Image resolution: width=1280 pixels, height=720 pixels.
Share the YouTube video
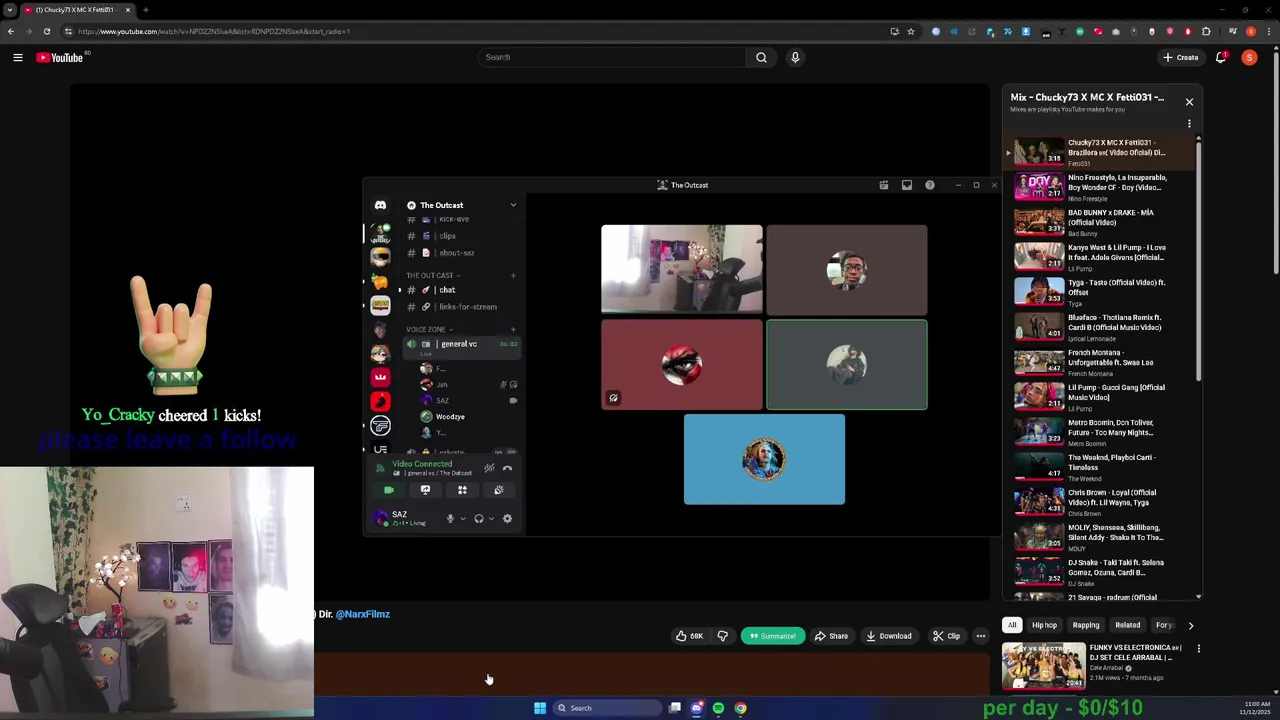pos(831,636)
